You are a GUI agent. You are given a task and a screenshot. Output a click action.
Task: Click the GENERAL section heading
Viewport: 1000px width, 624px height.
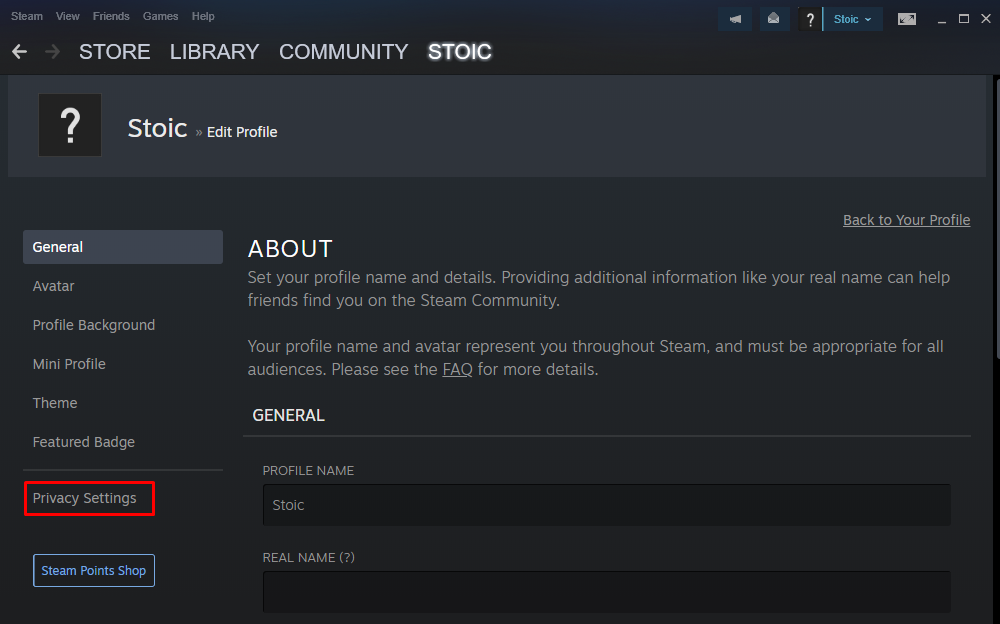[x=288, y=415]
